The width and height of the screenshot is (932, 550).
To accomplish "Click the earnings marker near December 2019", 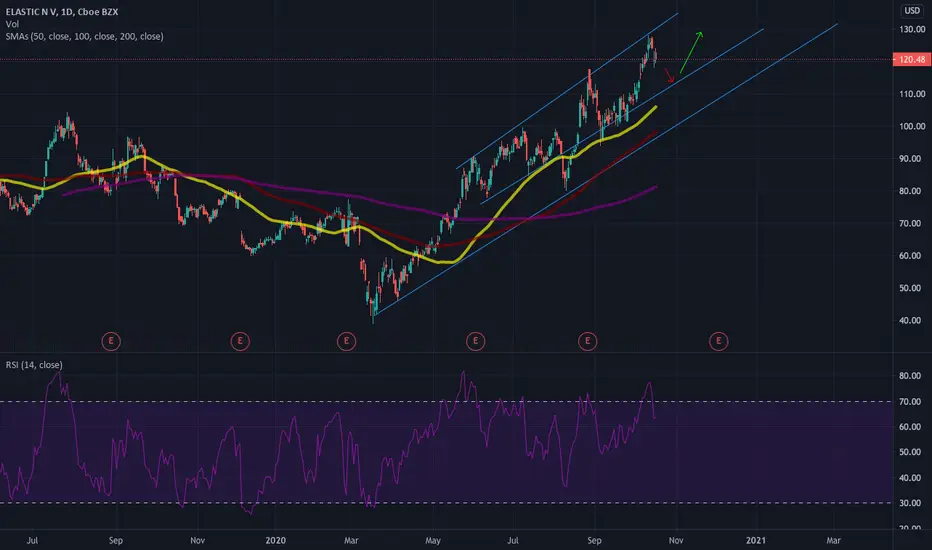I will (x=240, y=341).
